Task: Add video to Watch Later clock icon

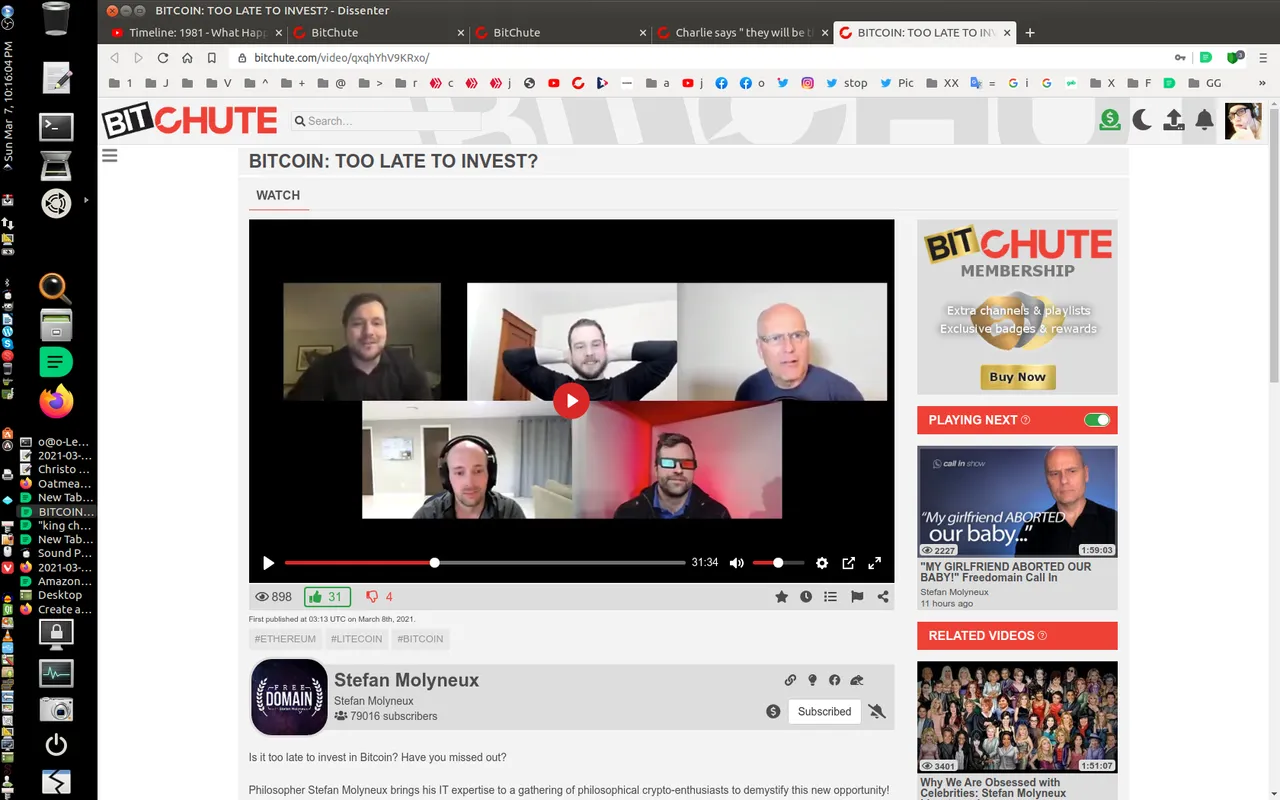Action: click(x=806, y=597)
